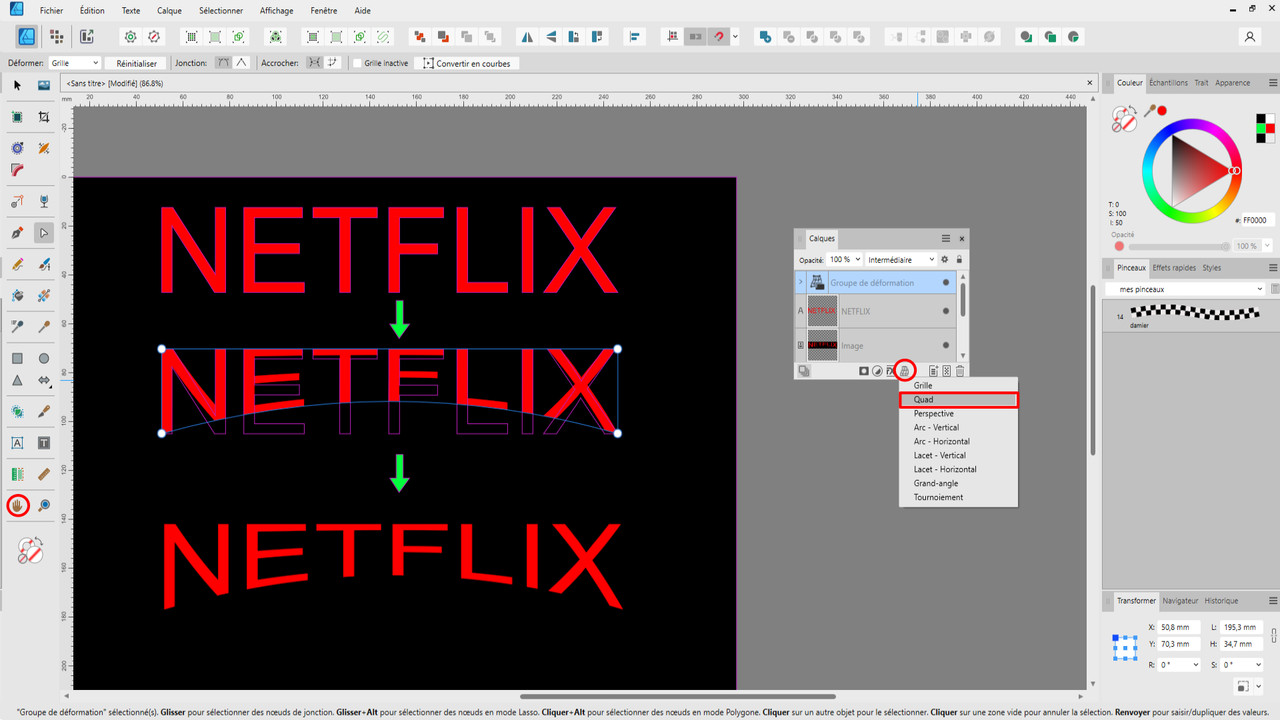The image size is (1280, 720).
Task: Delete the selected layer with trash icon
Action: (x=960, y=371)
